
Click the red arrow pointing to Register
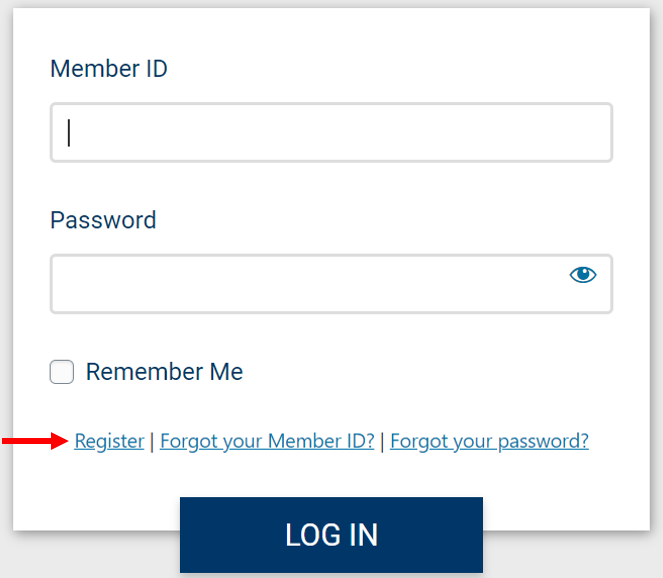coord(35,441)
